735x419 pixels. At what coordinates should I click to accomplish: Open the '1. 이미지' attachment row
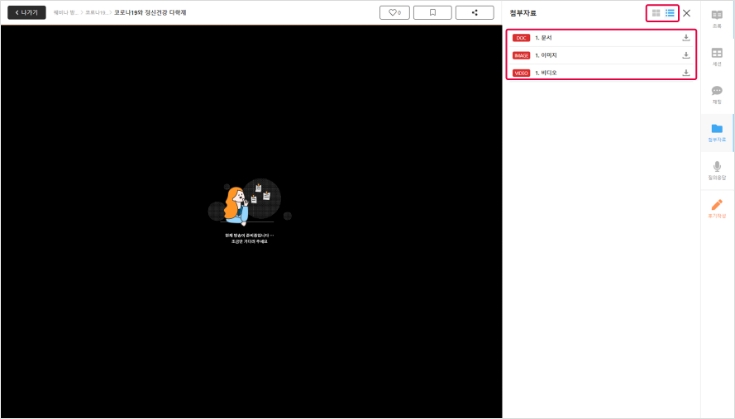coord(601,55)
